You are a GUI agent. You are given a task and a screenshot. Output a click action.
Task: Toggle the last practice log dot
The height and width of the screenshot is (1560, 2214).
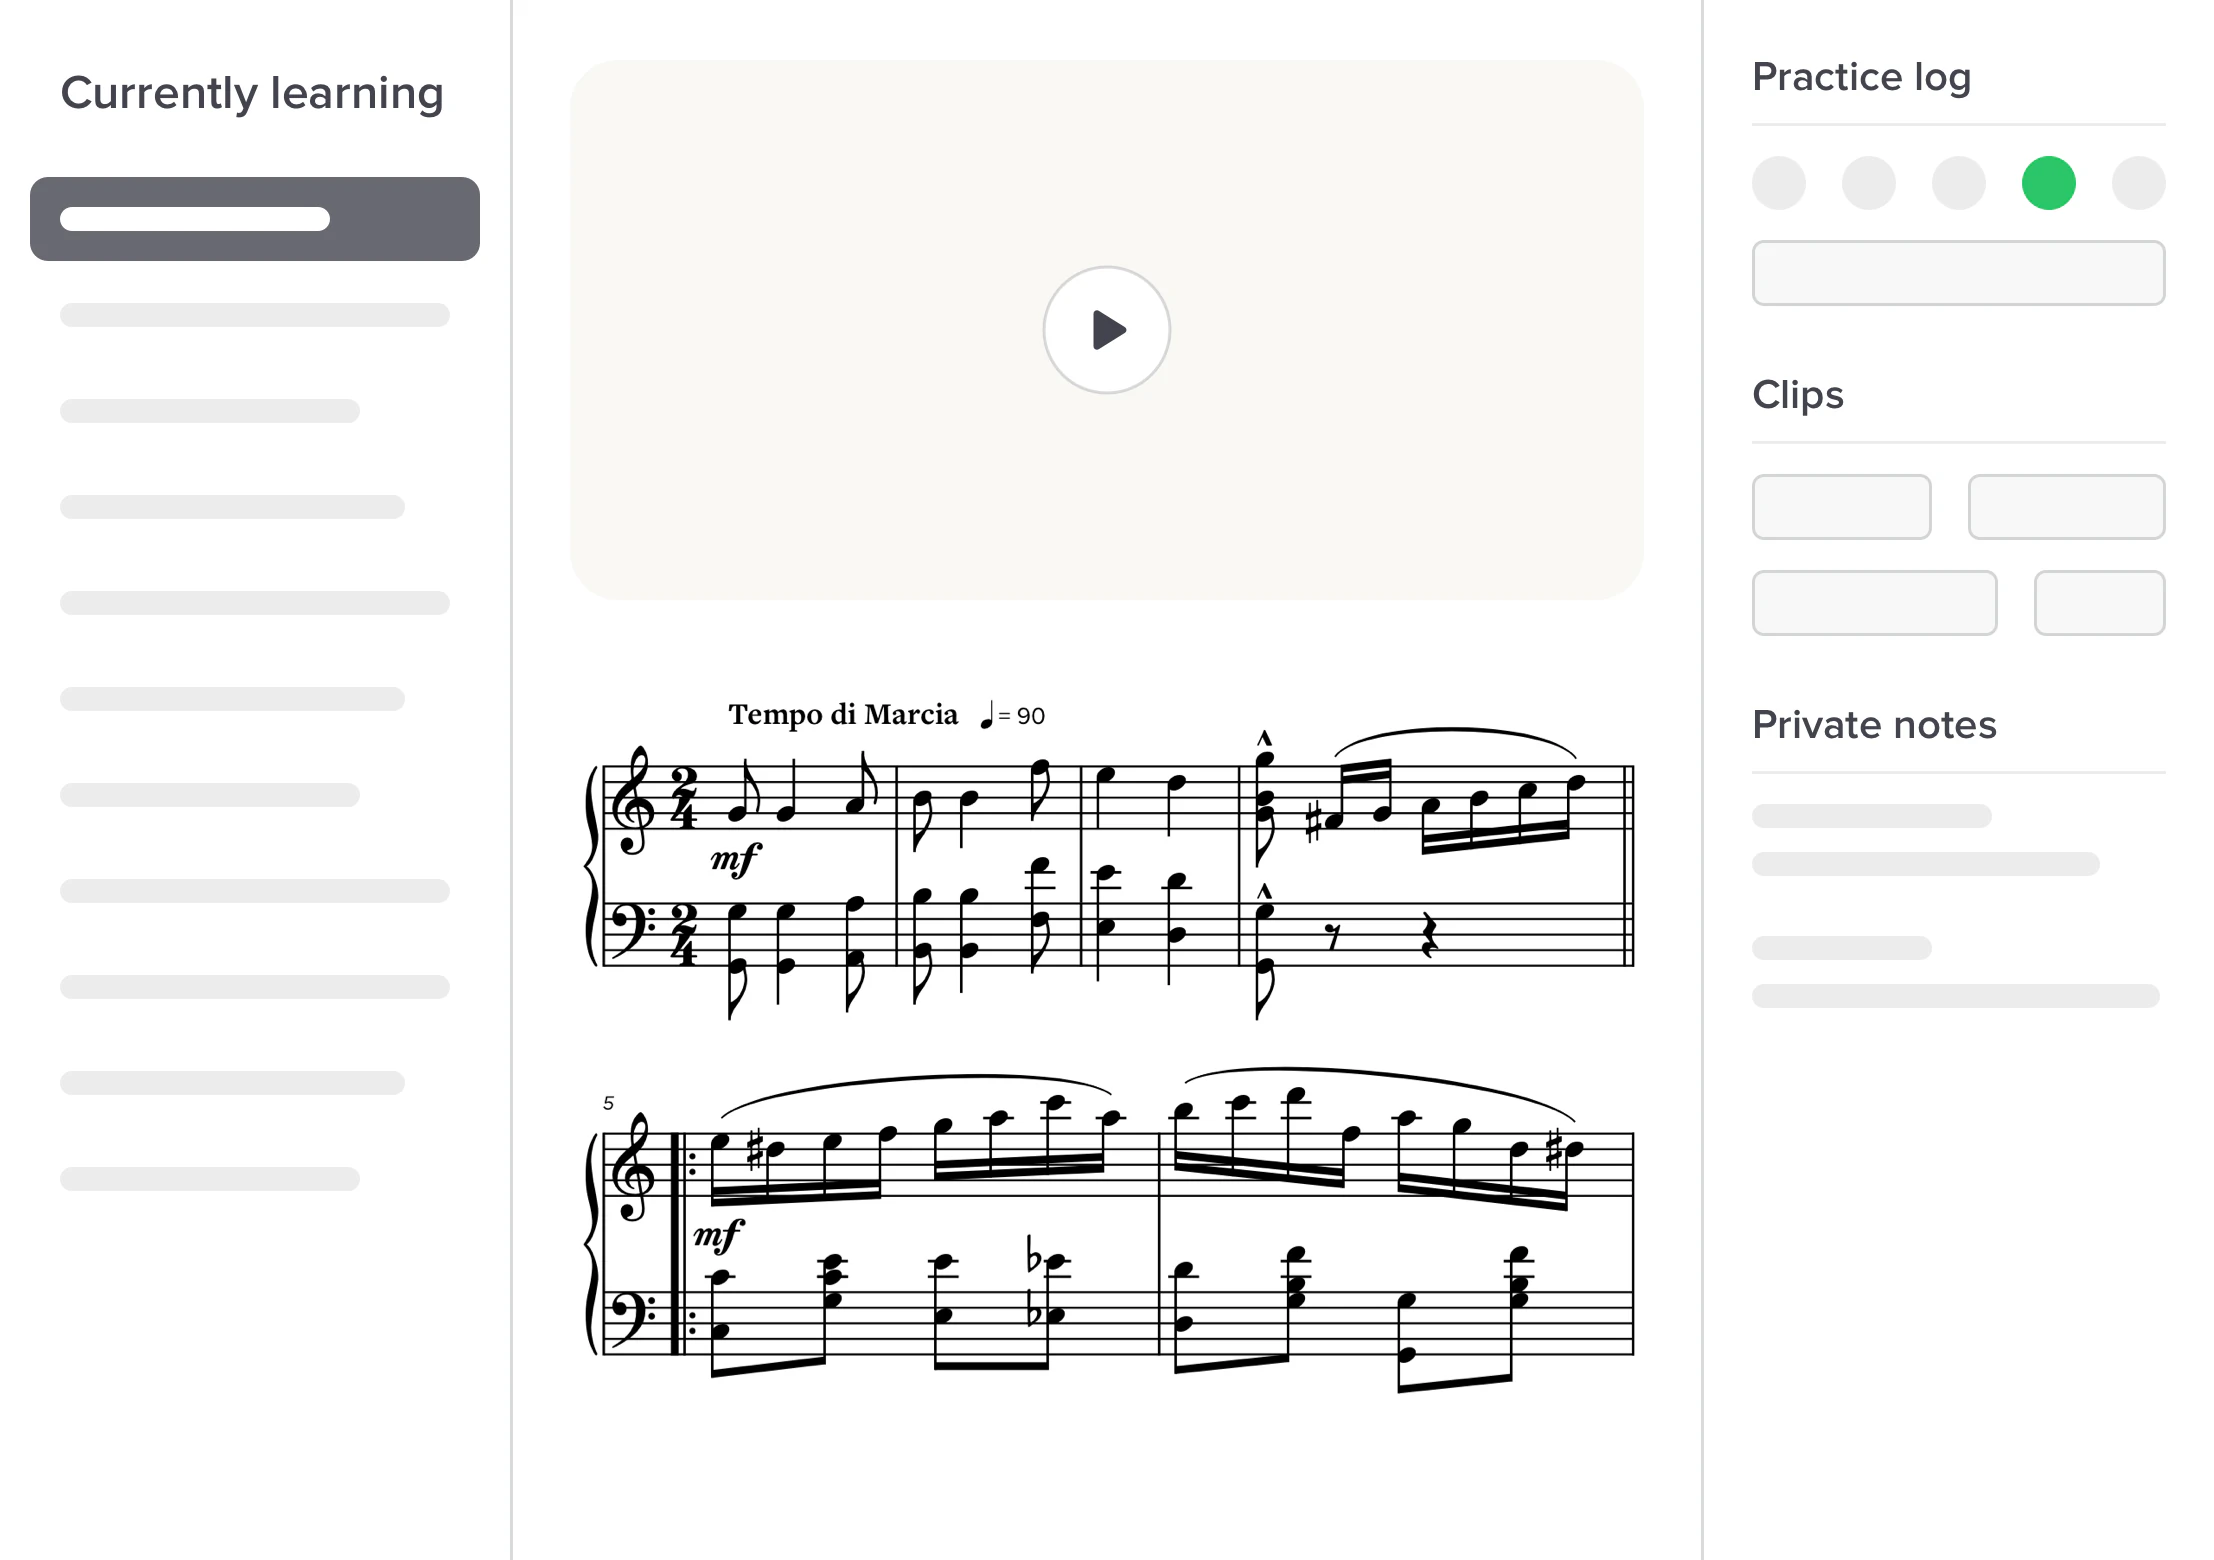[x=2138, y=184]
